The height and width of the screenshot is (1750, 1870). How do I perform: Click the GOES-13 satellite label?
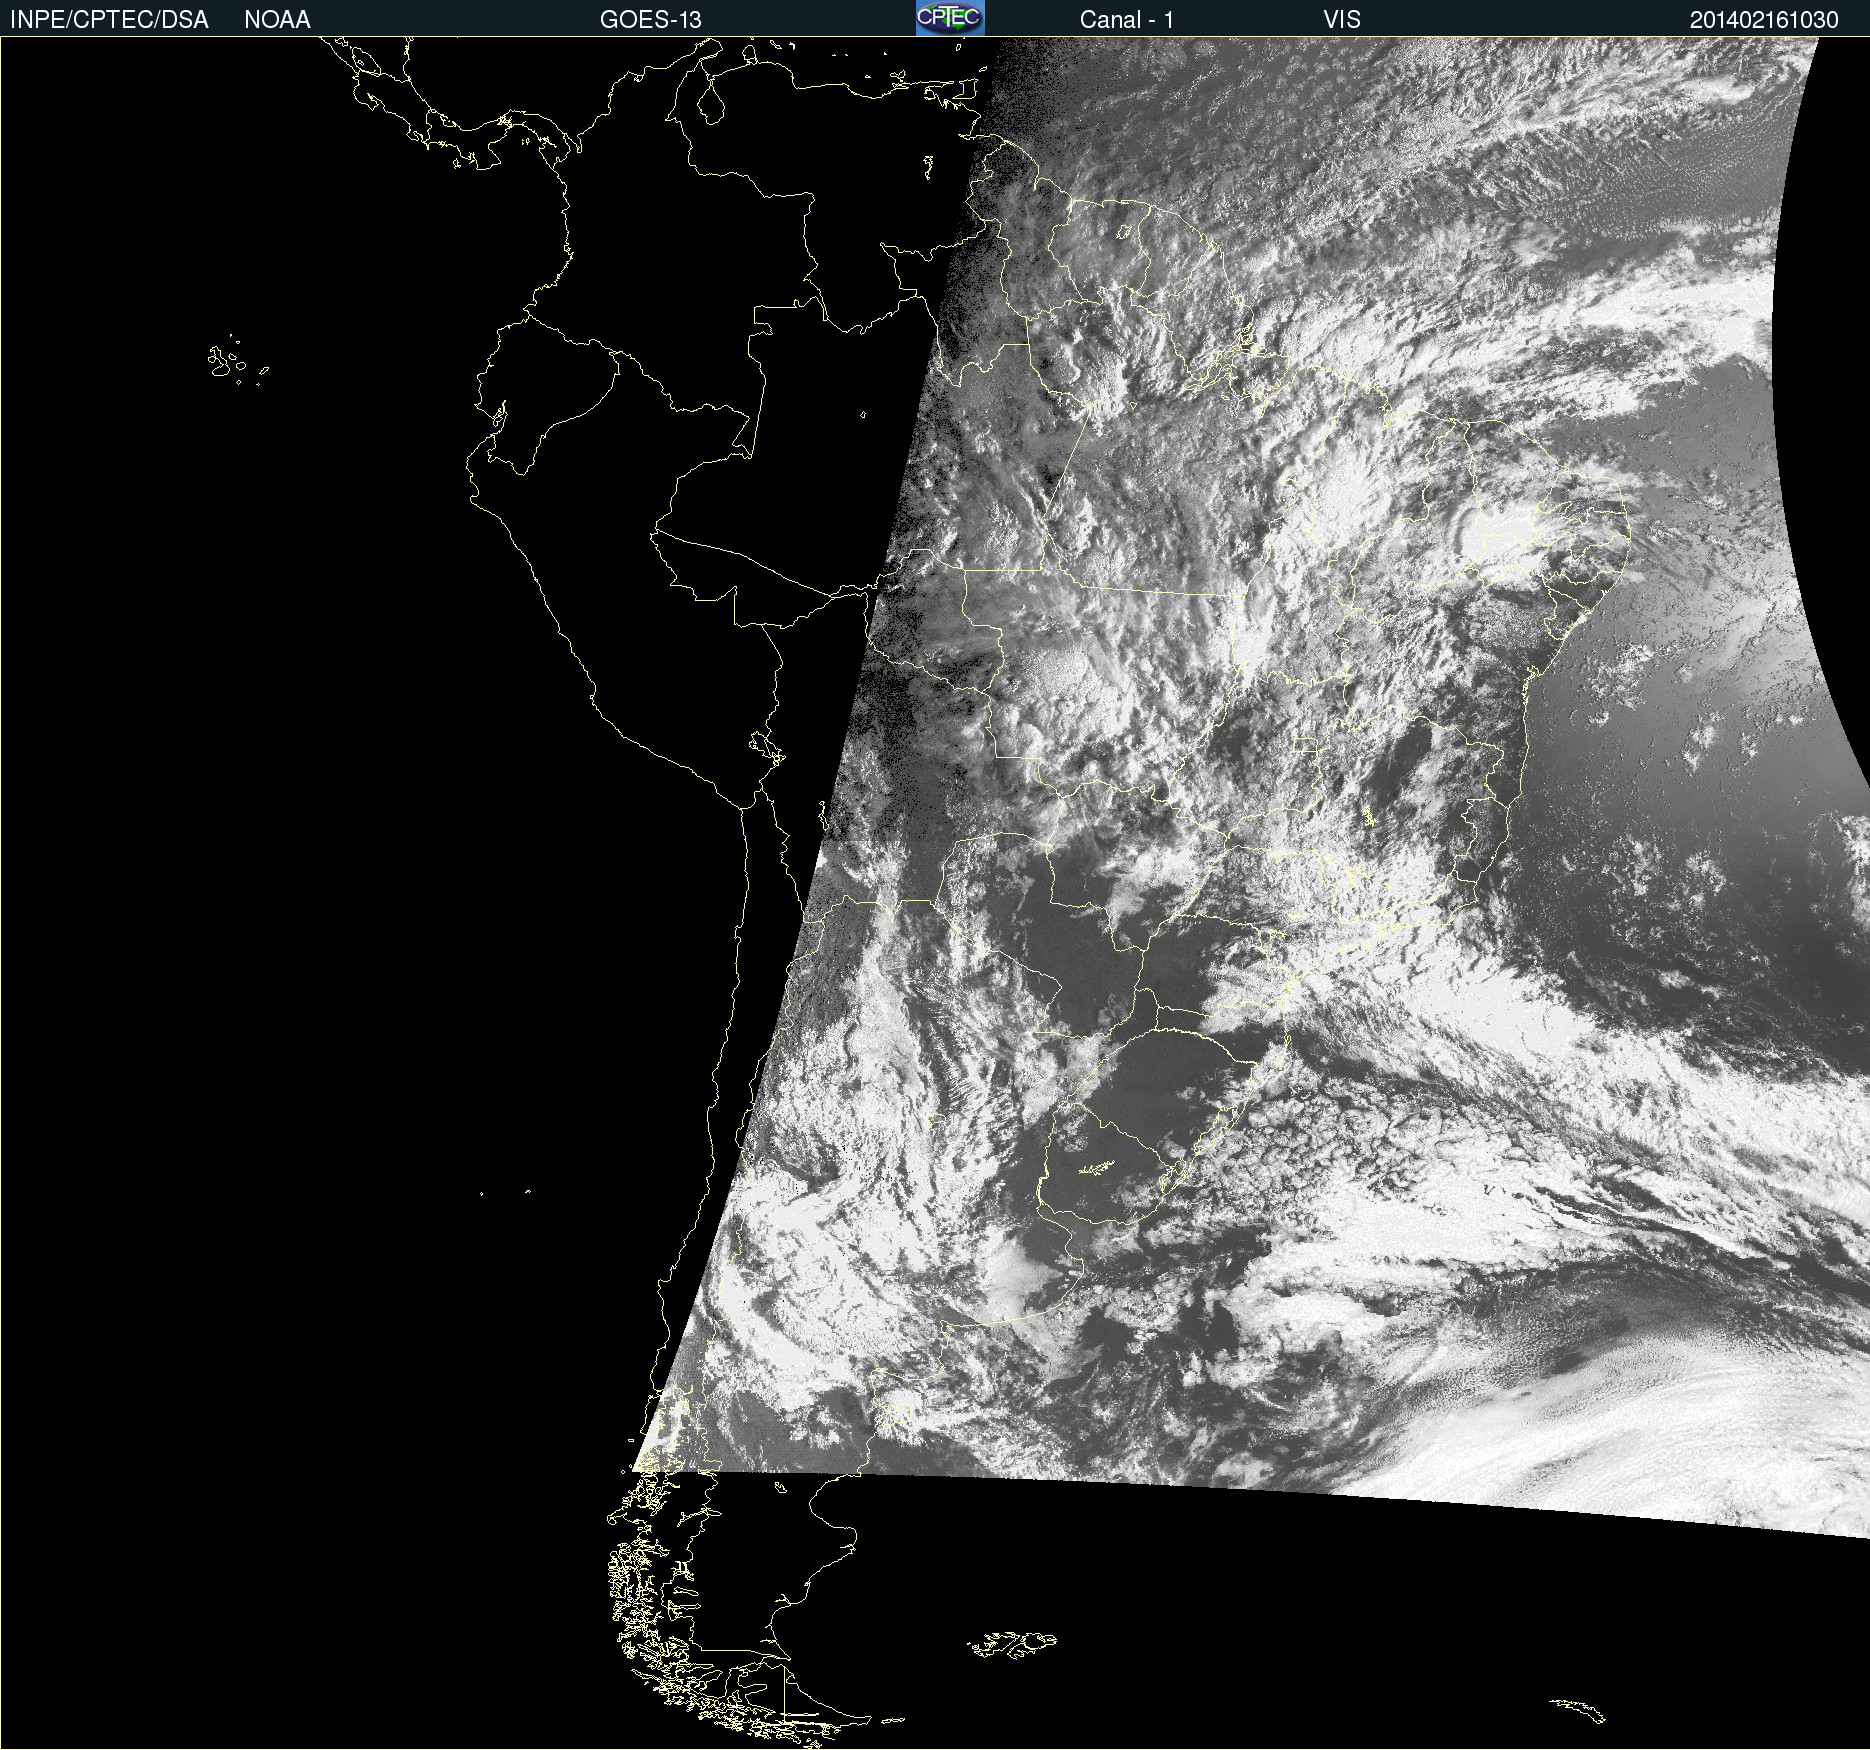(x=651, y=19)
